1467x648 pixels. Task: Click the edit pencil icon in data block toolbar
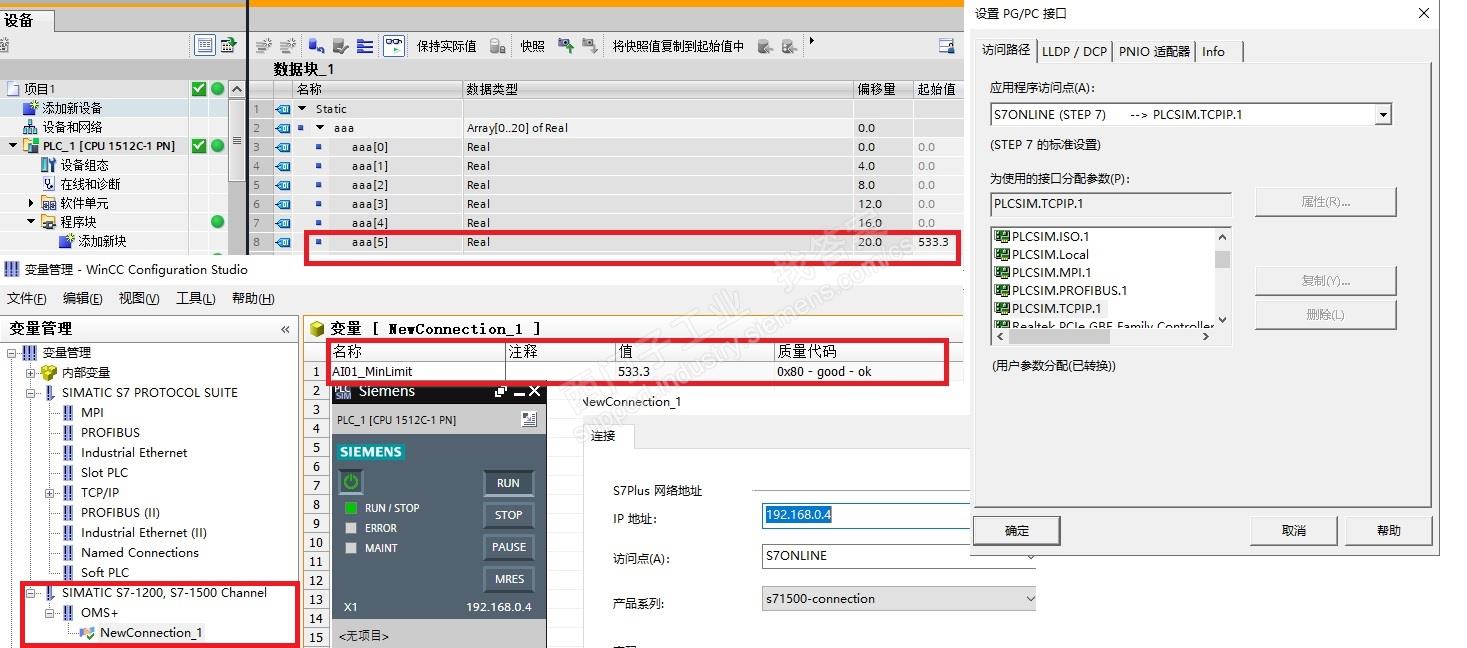click(340, 46)
